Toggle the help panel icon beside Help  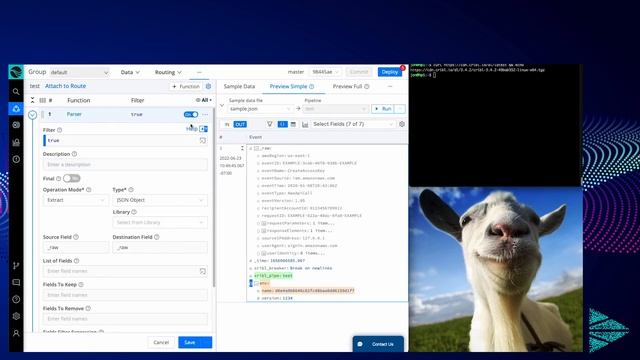pos(203,129)
